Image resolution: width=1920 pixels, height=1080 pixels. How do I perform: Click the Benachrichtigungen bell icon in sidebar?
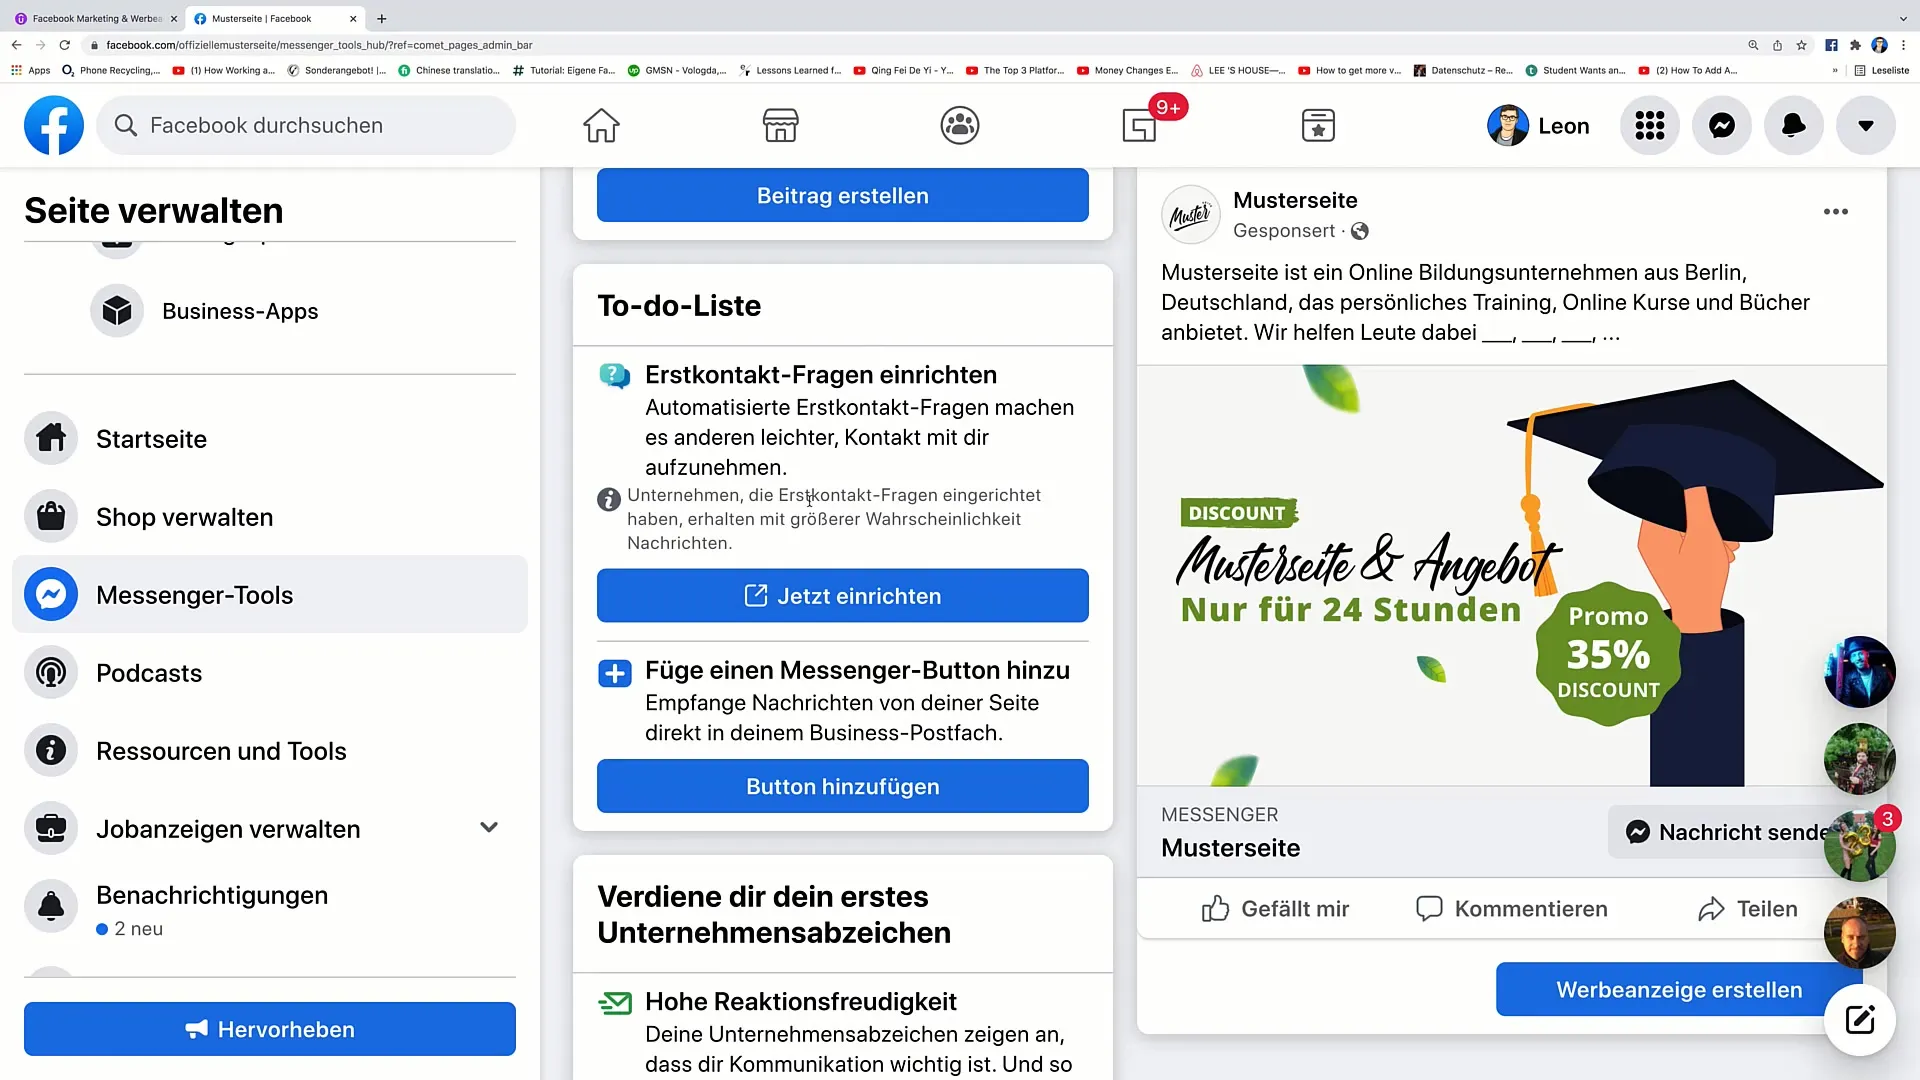pos(51,906)
